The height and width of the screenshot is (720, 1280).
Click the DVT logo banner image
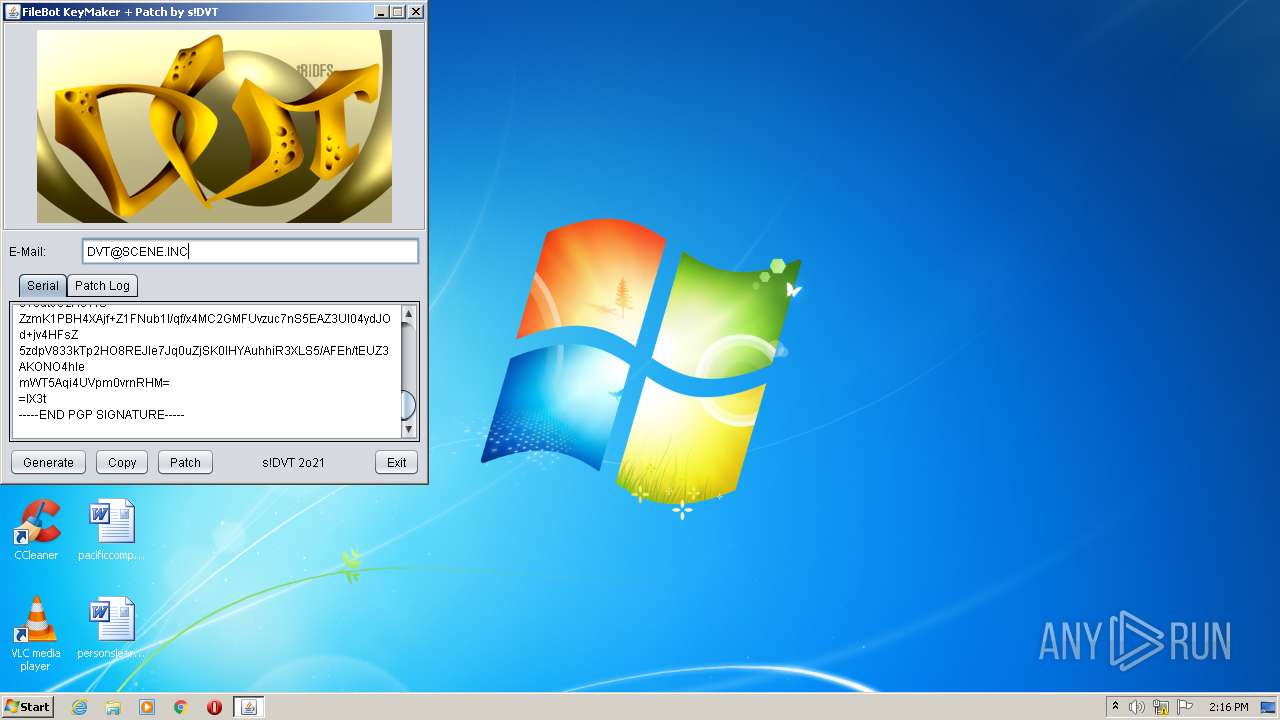pyautogui.click(x=214, y=126)
